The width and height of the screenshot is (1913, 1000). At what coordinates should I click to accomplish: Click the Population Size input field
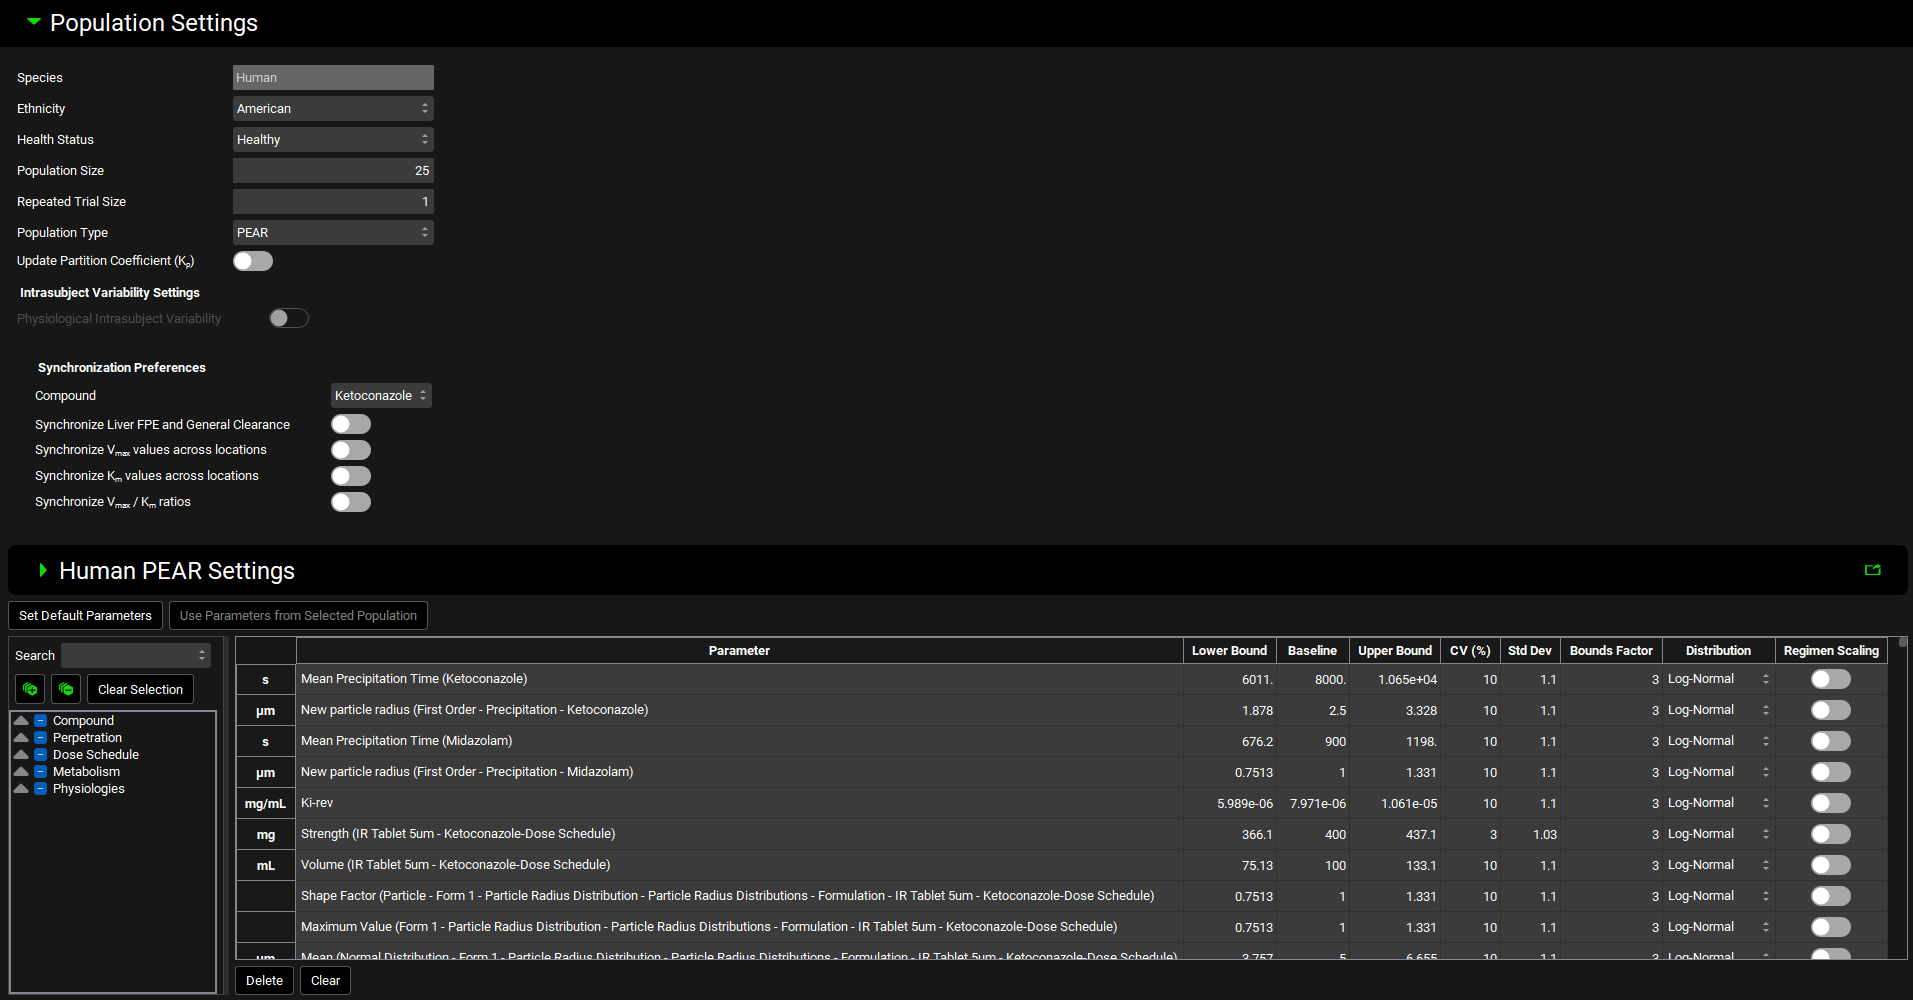click(x=333, y=170)
